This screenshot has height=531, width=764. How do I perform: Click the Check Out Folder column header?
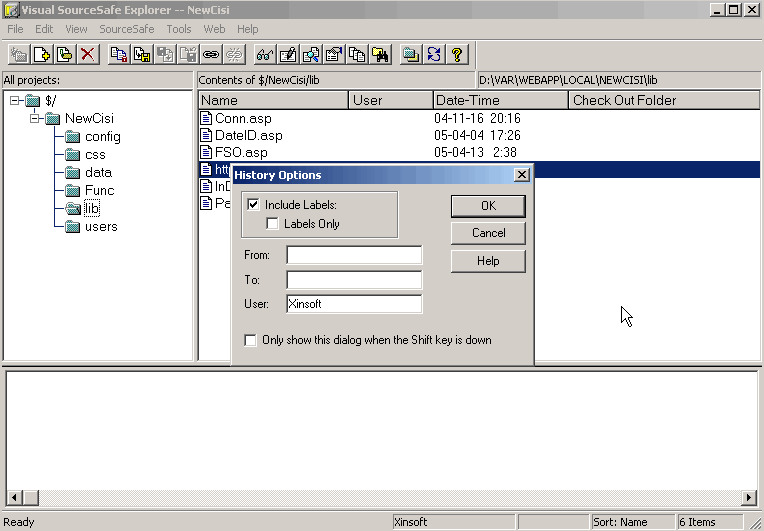pos(664,100)
